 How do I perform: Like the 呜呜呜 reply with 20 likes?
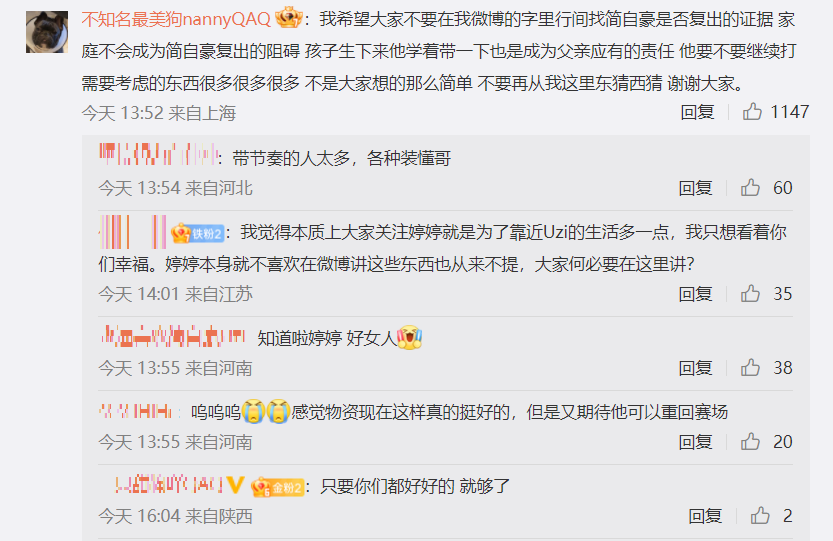(x=750, y=441)
